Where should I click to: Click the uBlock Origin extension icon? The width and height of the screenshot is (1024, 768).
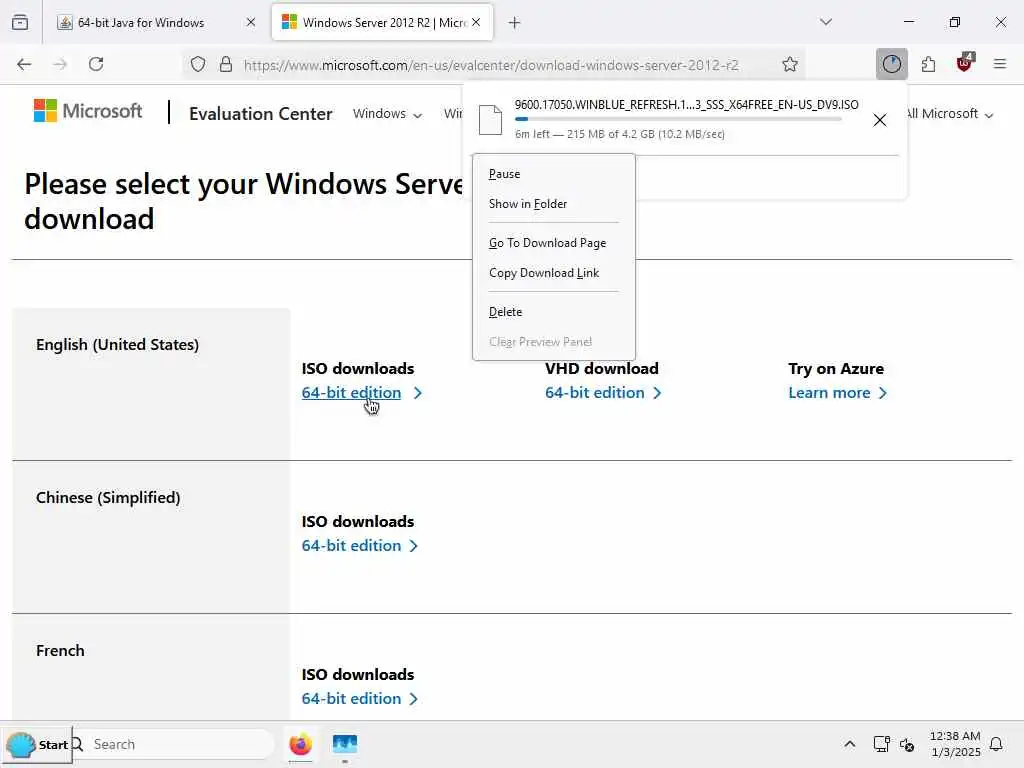pyautogui.click(x=964, y=64)
